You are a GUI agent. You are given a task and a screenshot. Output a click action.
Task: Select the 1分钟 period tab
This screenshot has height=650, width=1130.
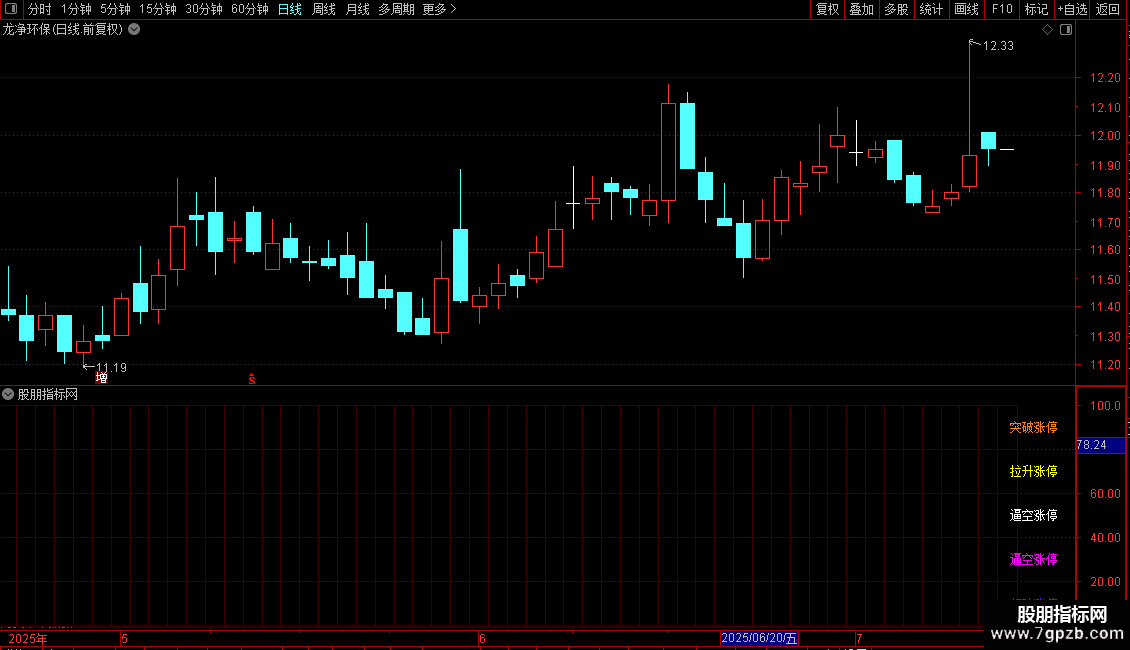pyautogui.click(x=76, y=9)
